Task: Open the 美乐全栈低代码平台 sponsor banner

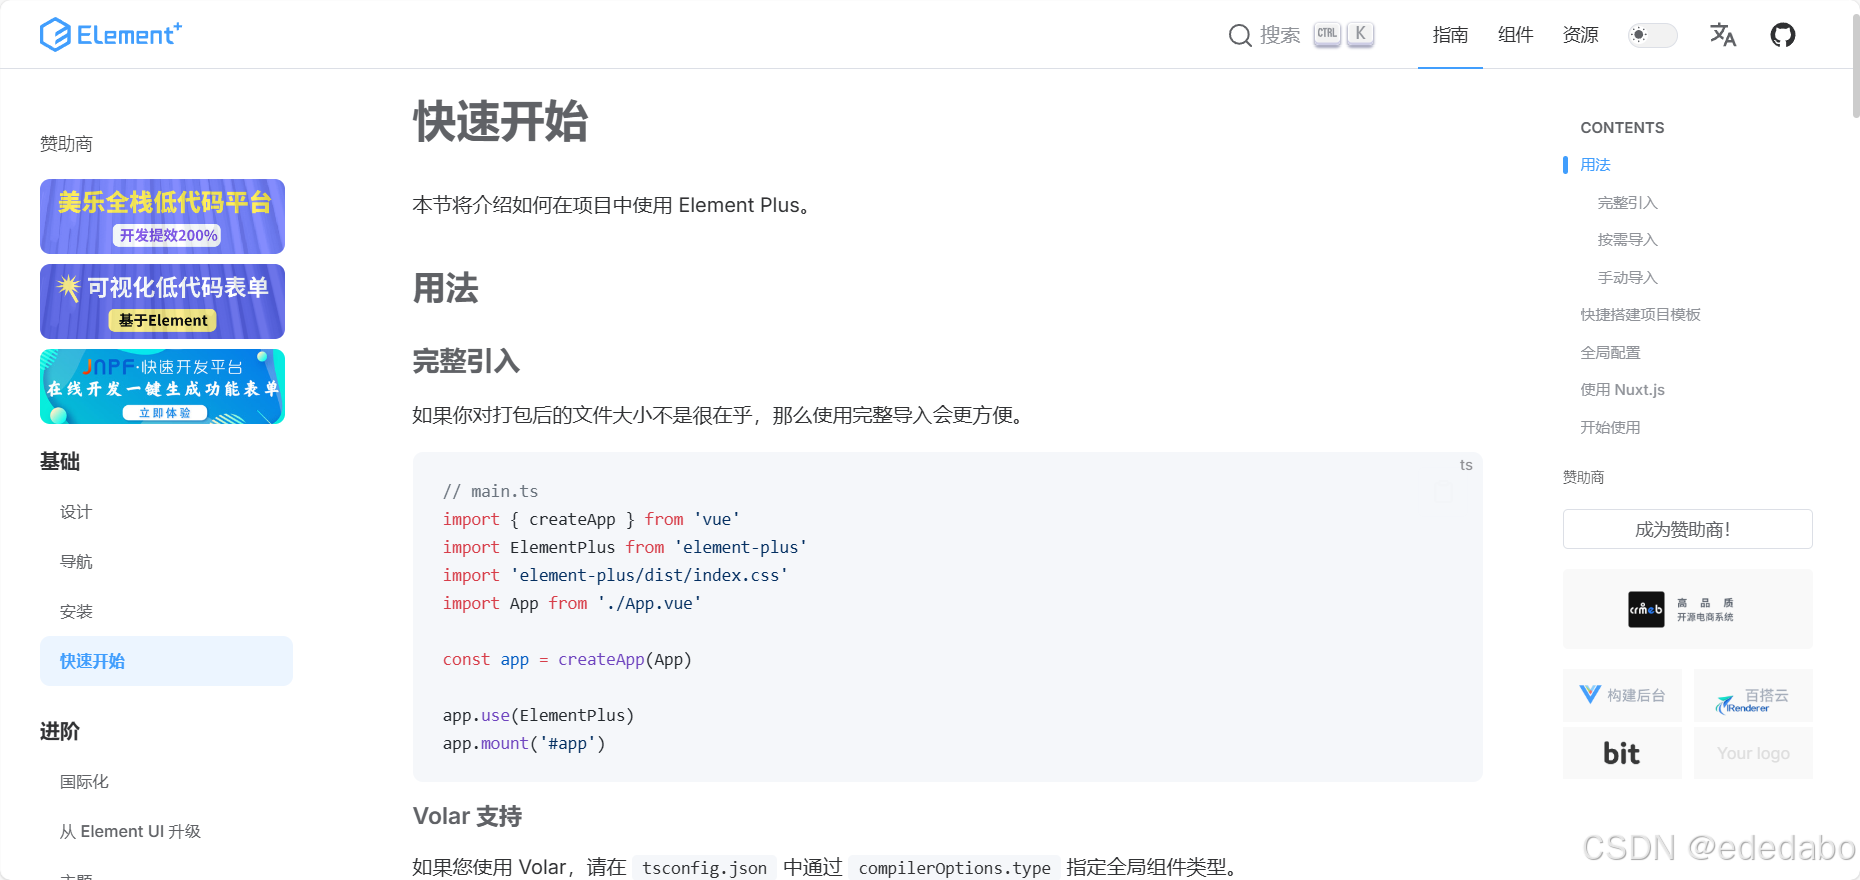Action: [162, 216]
